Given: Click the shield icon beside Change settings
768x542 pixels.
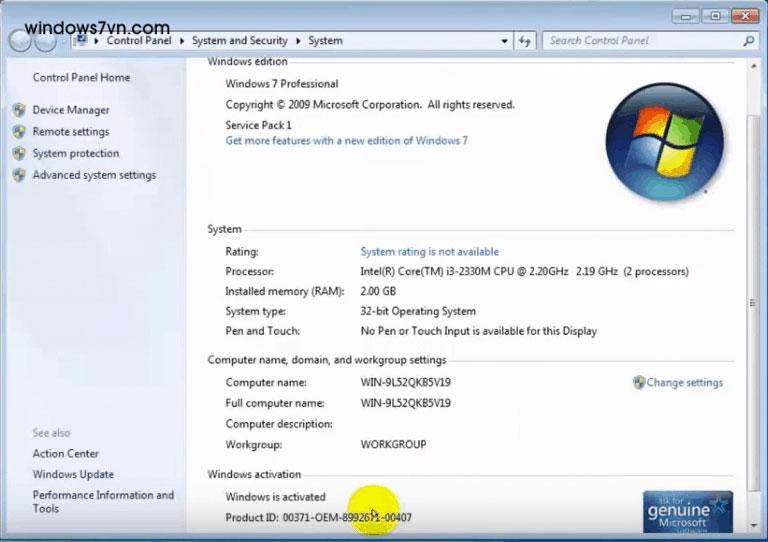Looking at the screenshot, I should [x=639, y=382].
